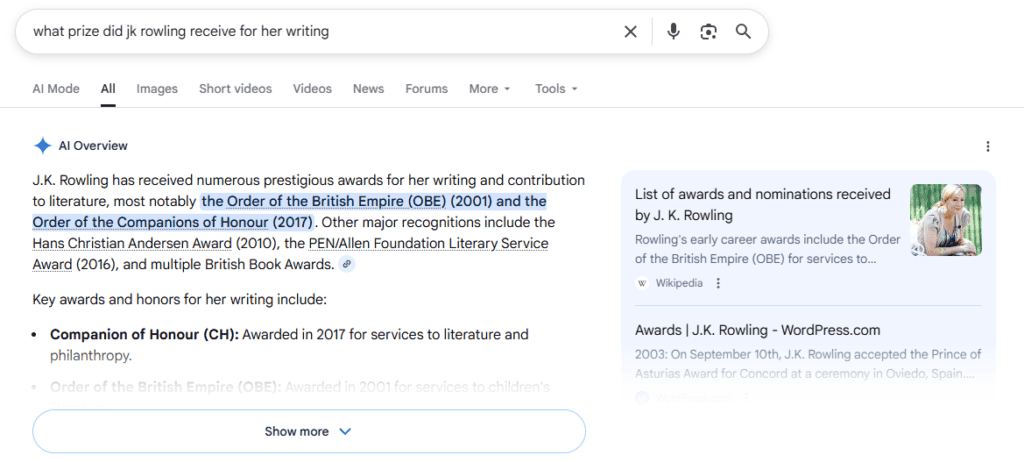Click 'Key awards and honors for her writing include'

[x=179, y=300]
